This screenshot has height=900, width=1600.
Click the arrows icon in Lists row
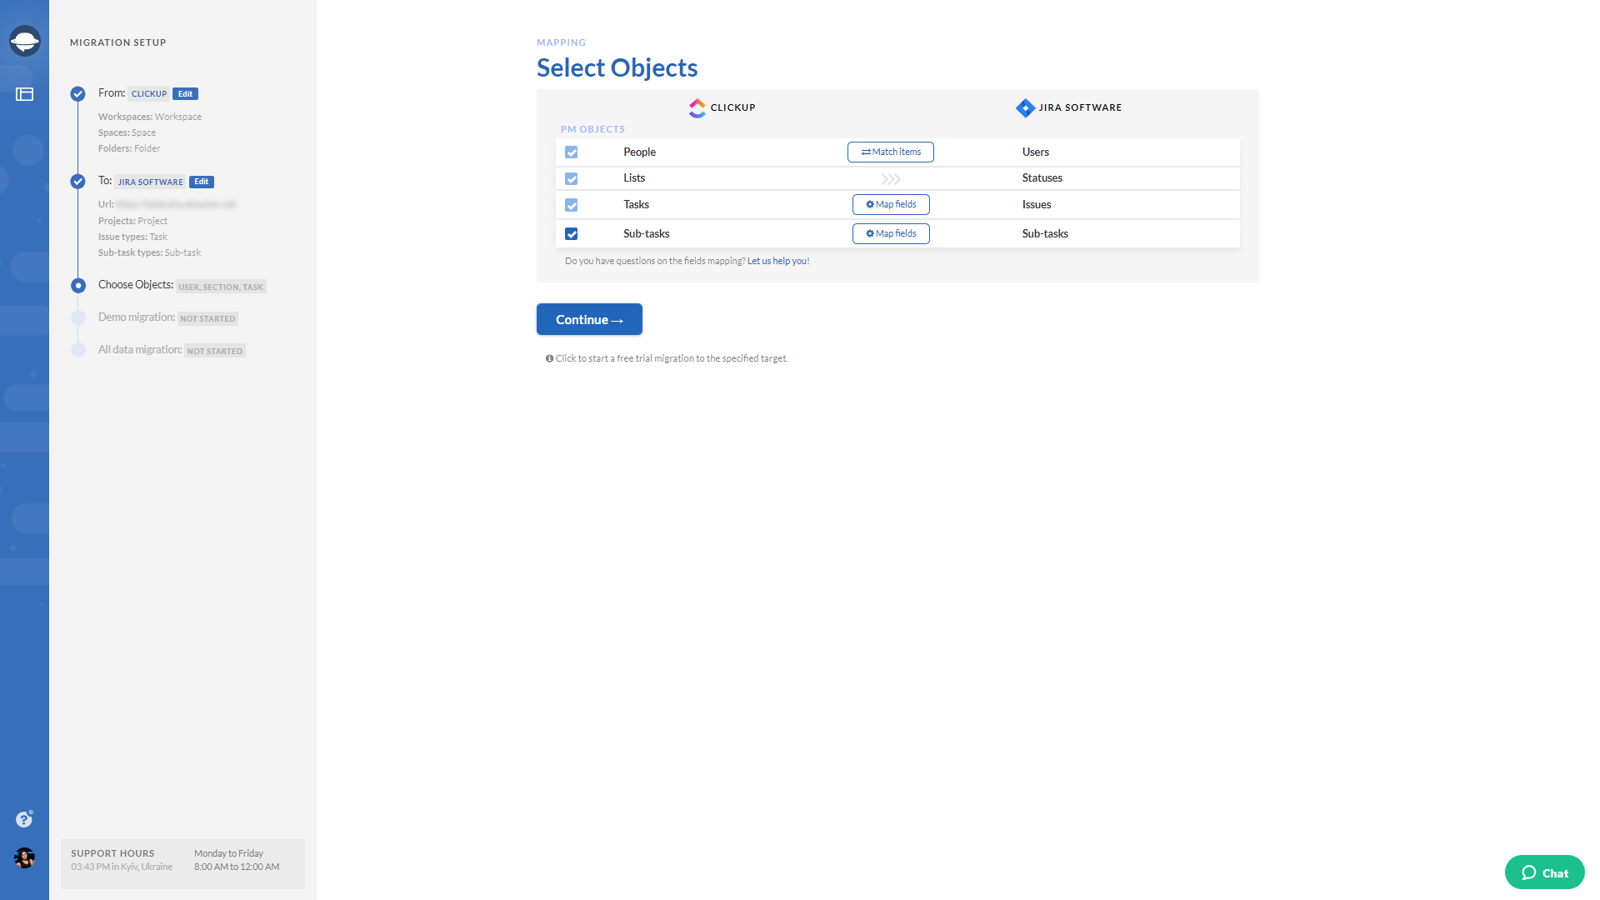point(891,179)
